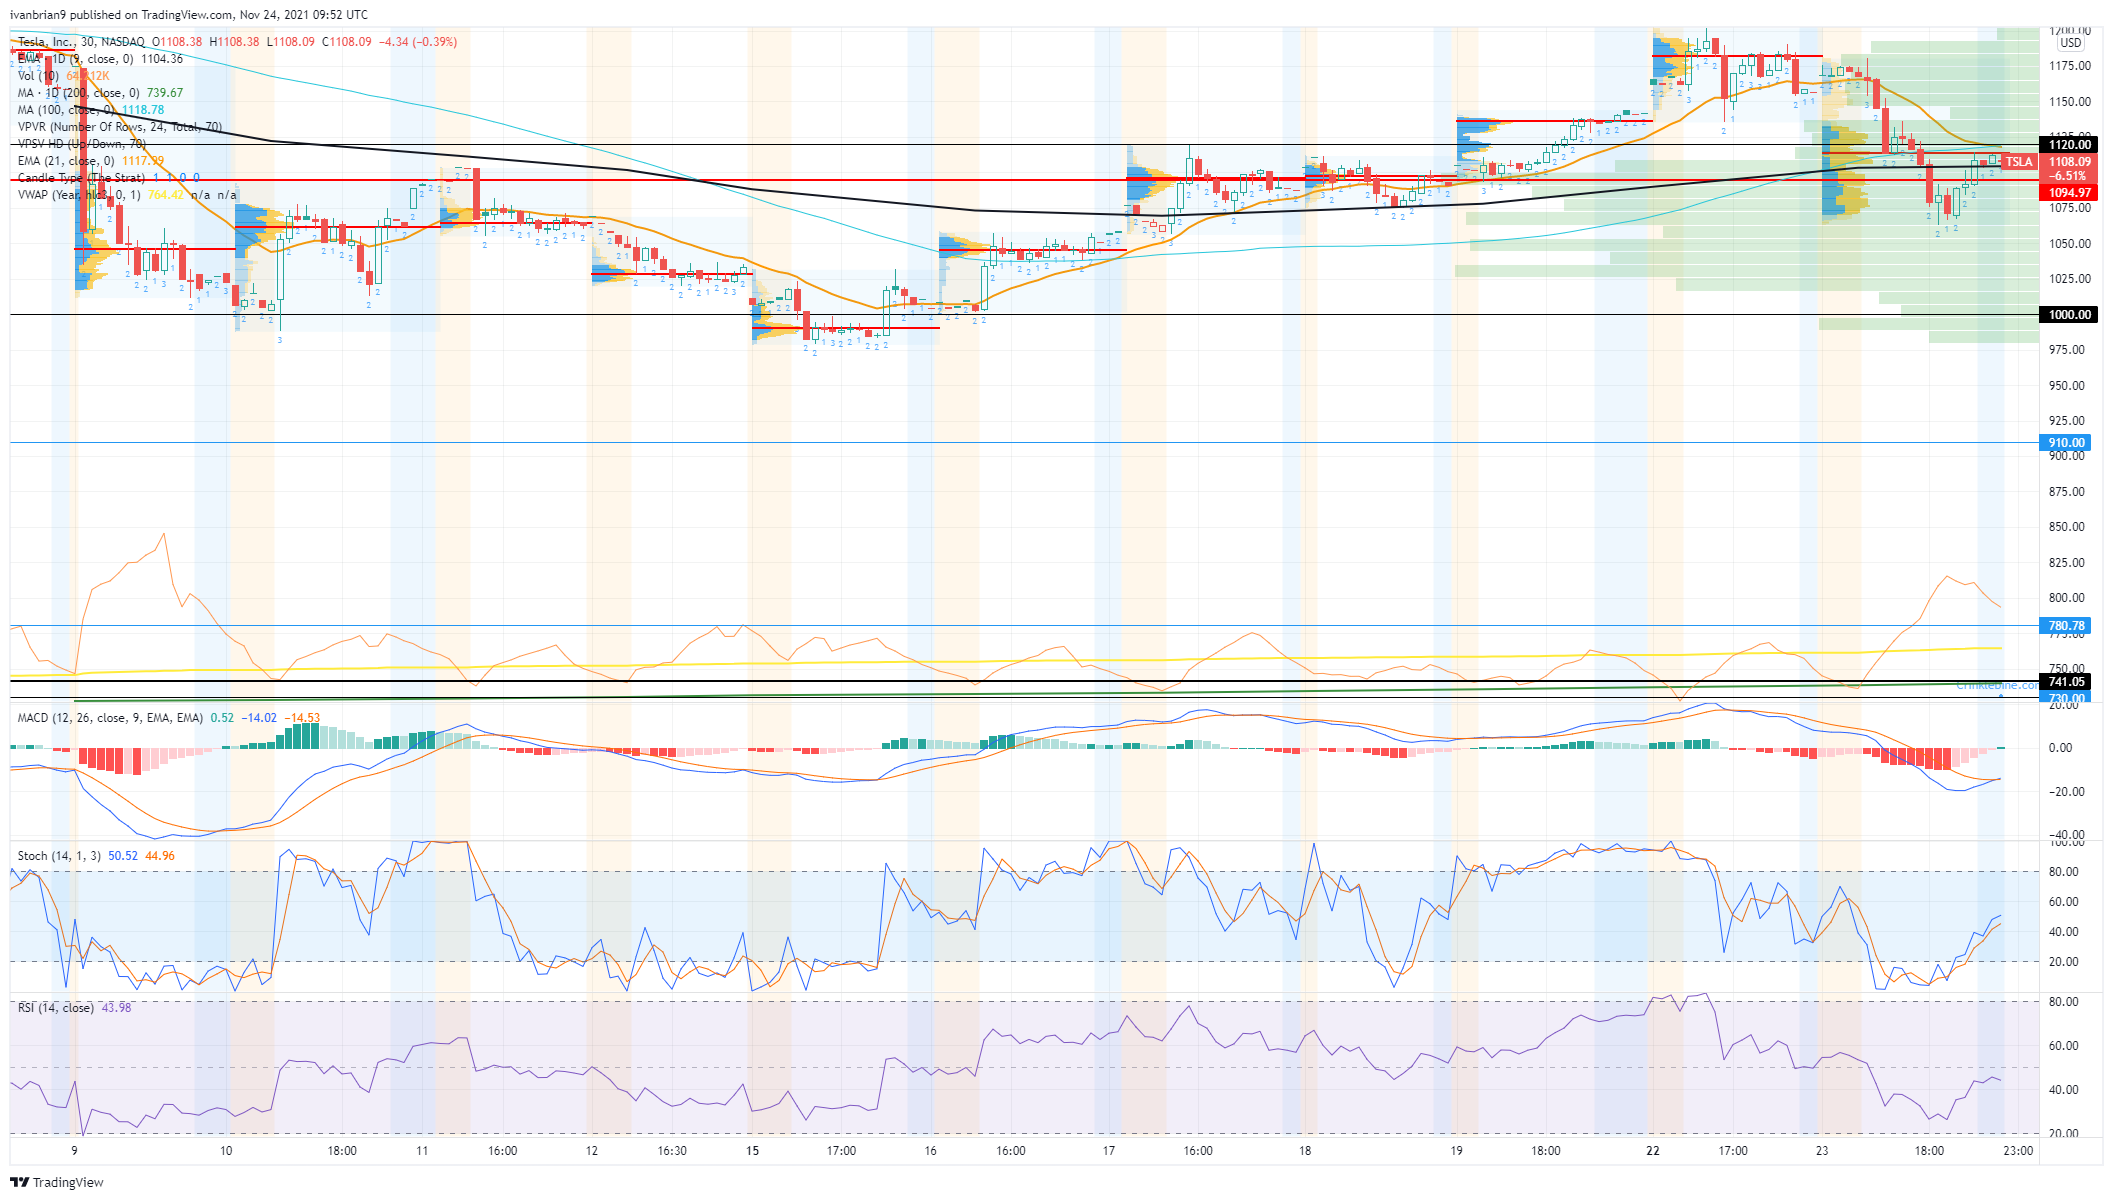Click the 16:30 time axis label
2113x1200 pixels.
click(x=672, y=1151)
